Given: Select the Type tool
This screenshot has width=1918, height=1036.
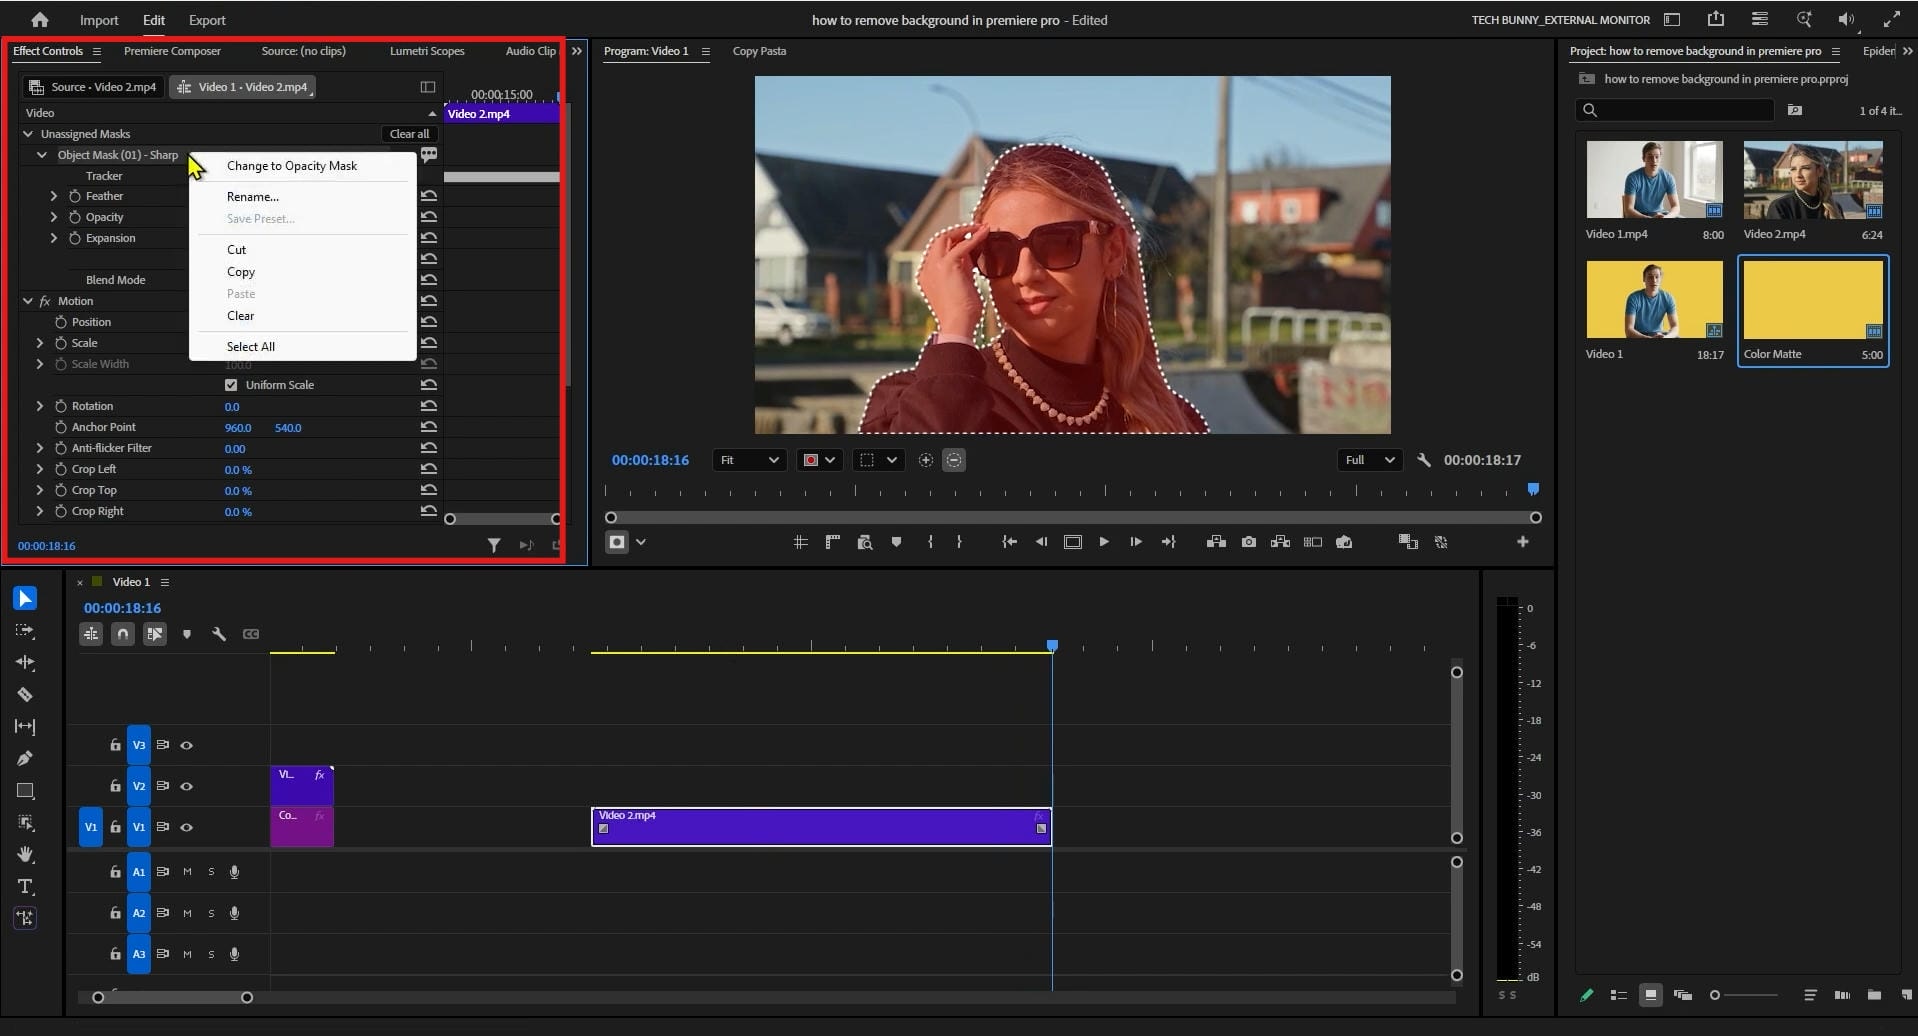Looking at the screenshot, I should pos(25,886).
